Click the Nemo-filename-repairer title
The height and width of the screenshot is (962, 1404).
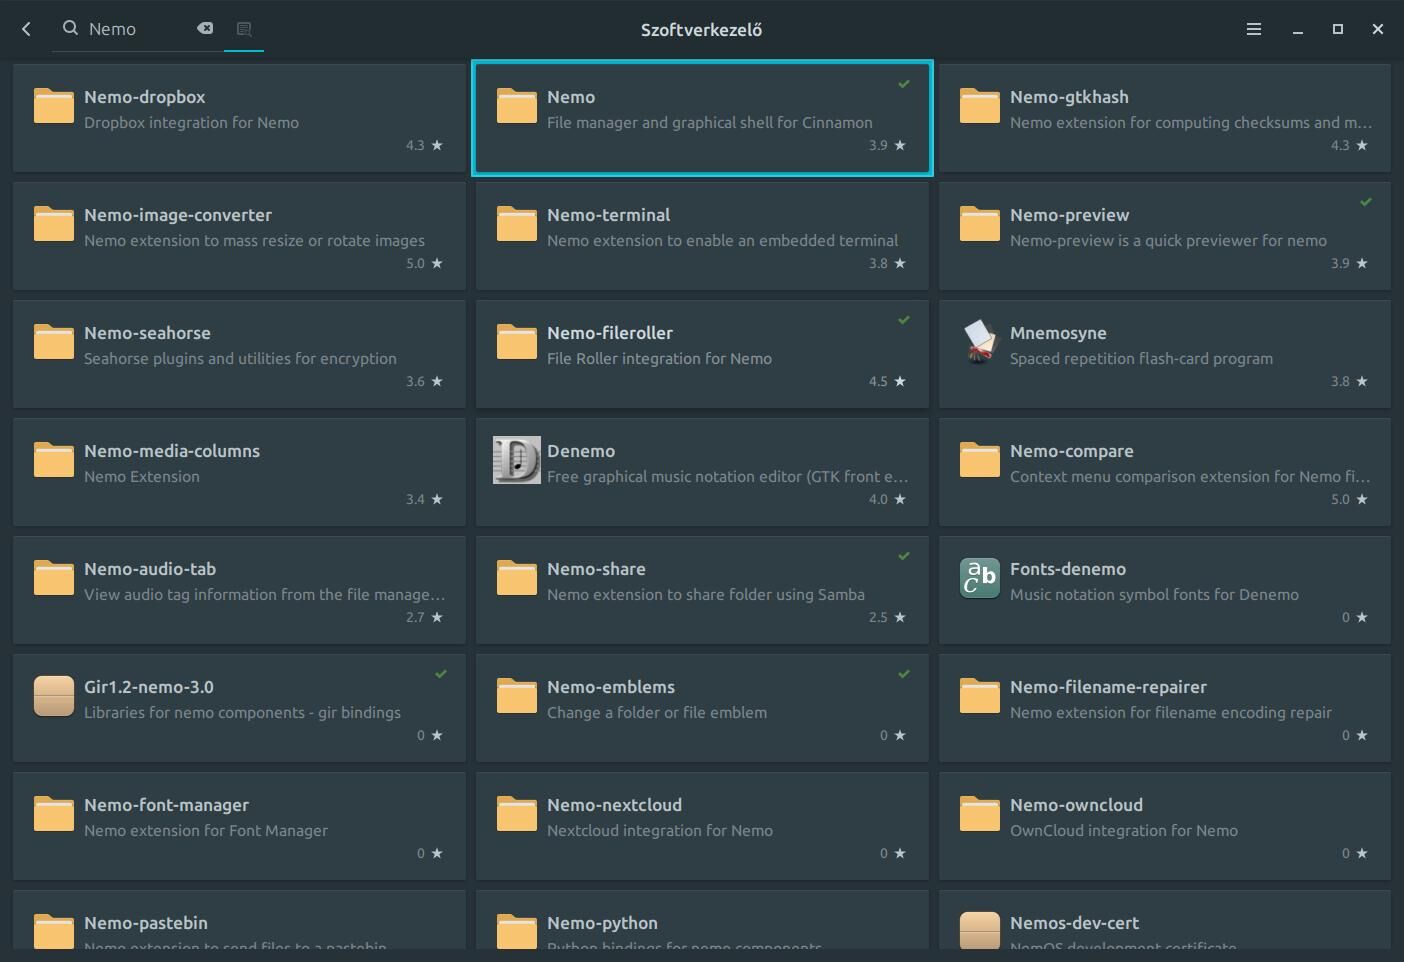coord(1108,687)
